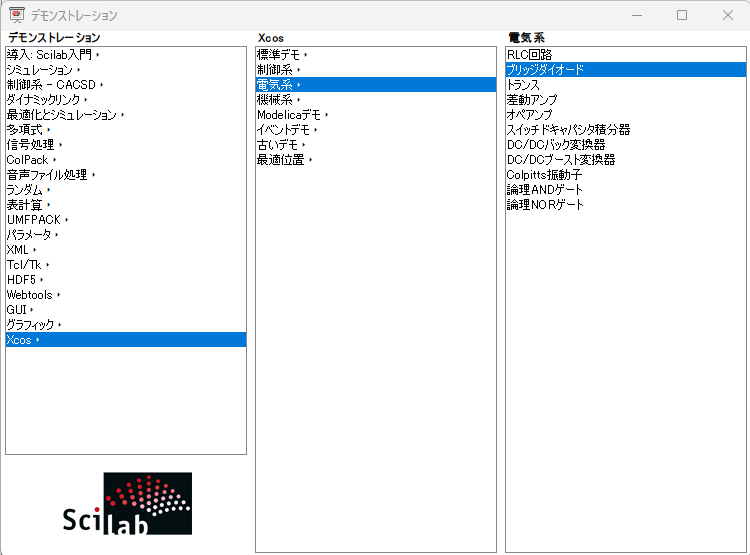Viewport: 750px width, 555px height.
Task: Select 制御系 in the Xcos list
Action: coord(376,70)
